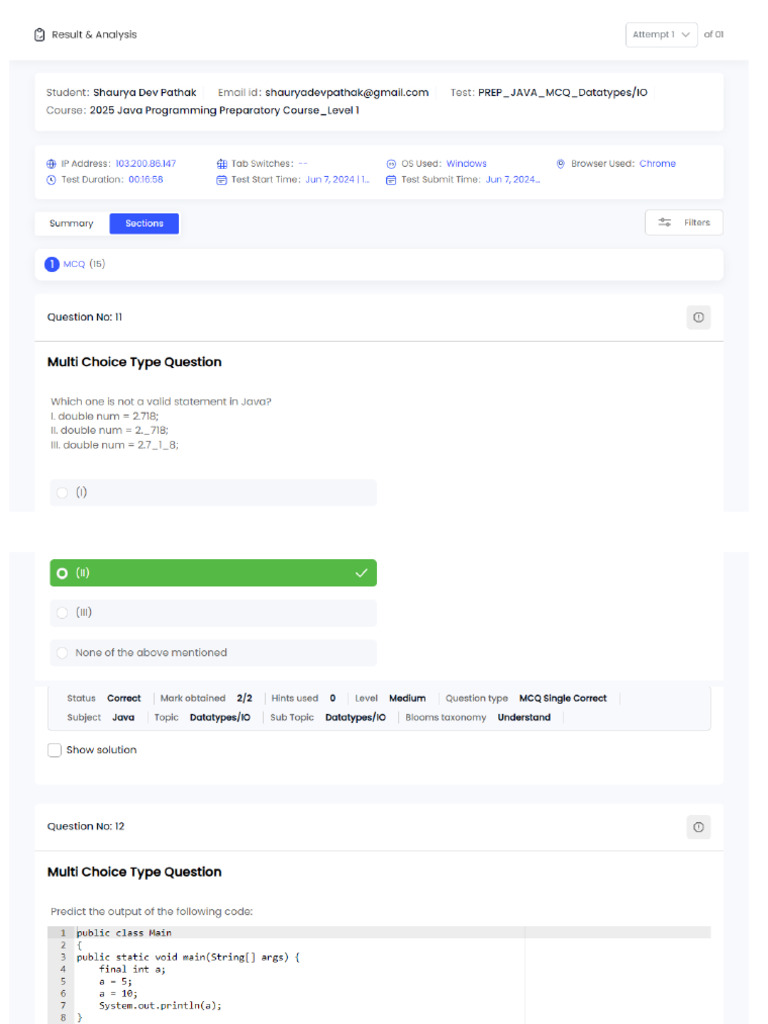Click the info icon for Question 12
Screen dimensions: 768x1024
pos(698,827)
